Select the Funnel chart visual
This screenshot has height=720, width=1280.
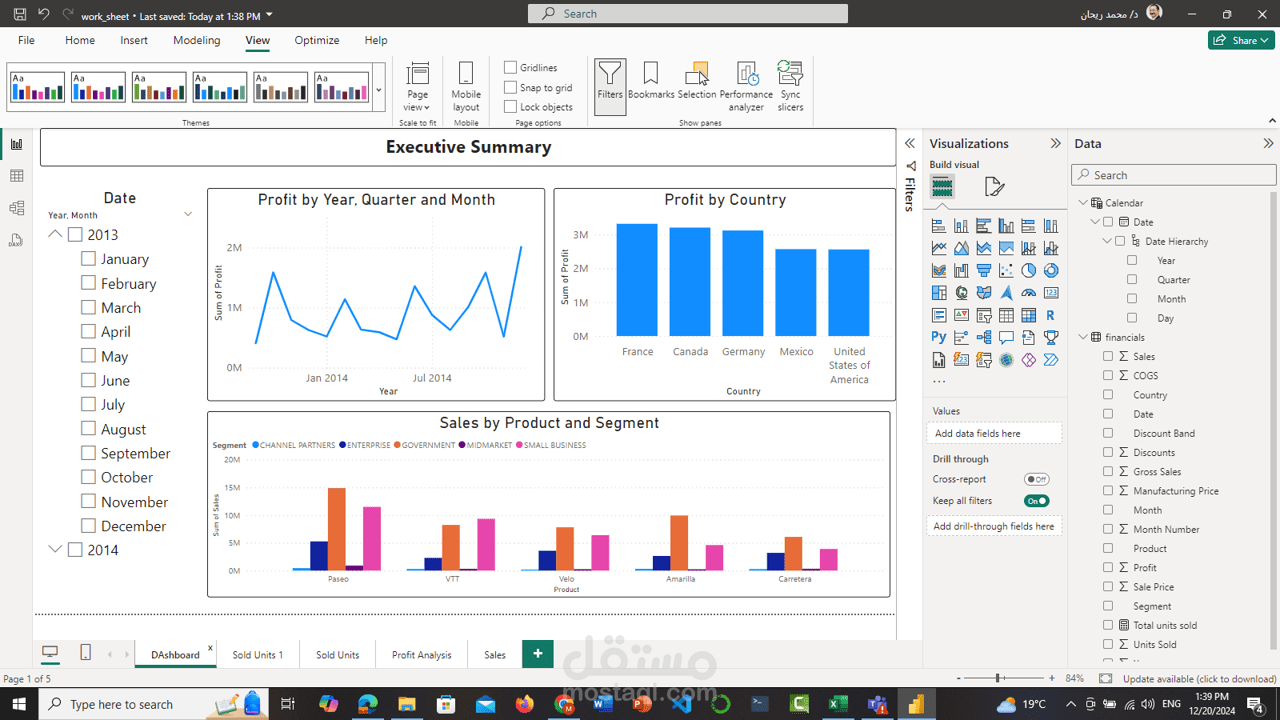984,270
